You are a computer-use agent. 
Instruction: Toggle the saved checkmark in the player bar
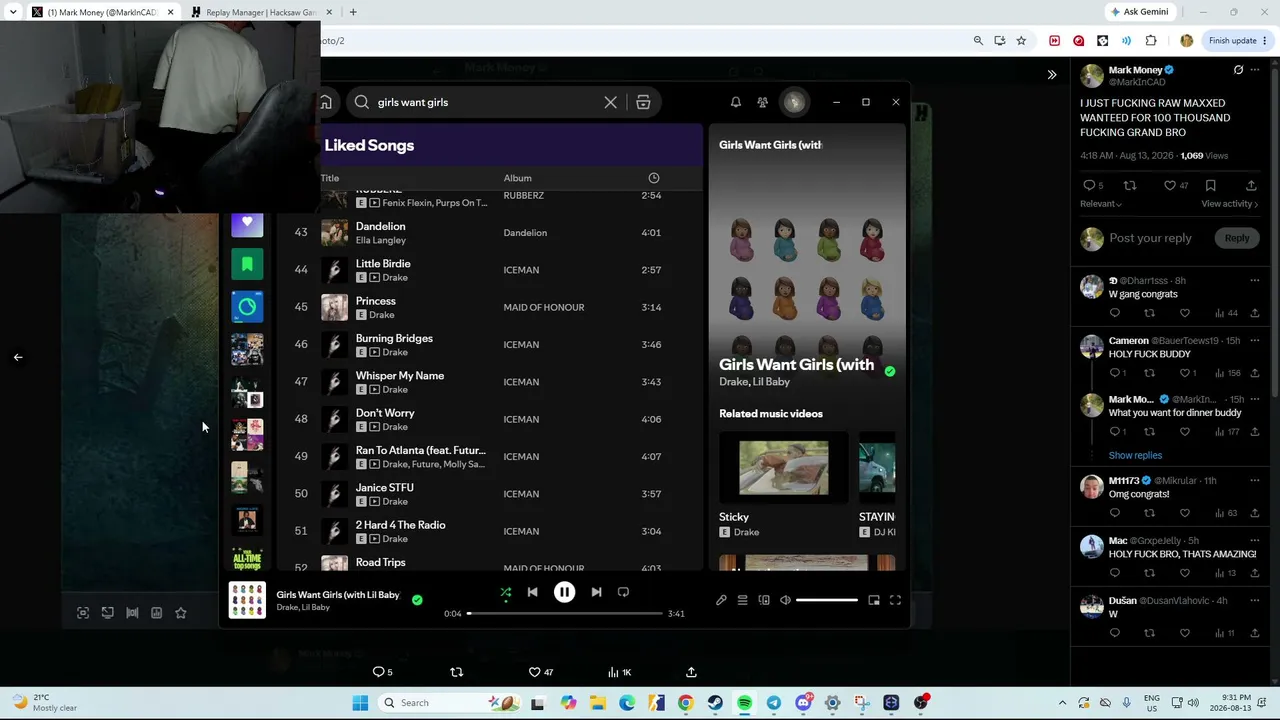pyautogui.click(x=417, y=600)
